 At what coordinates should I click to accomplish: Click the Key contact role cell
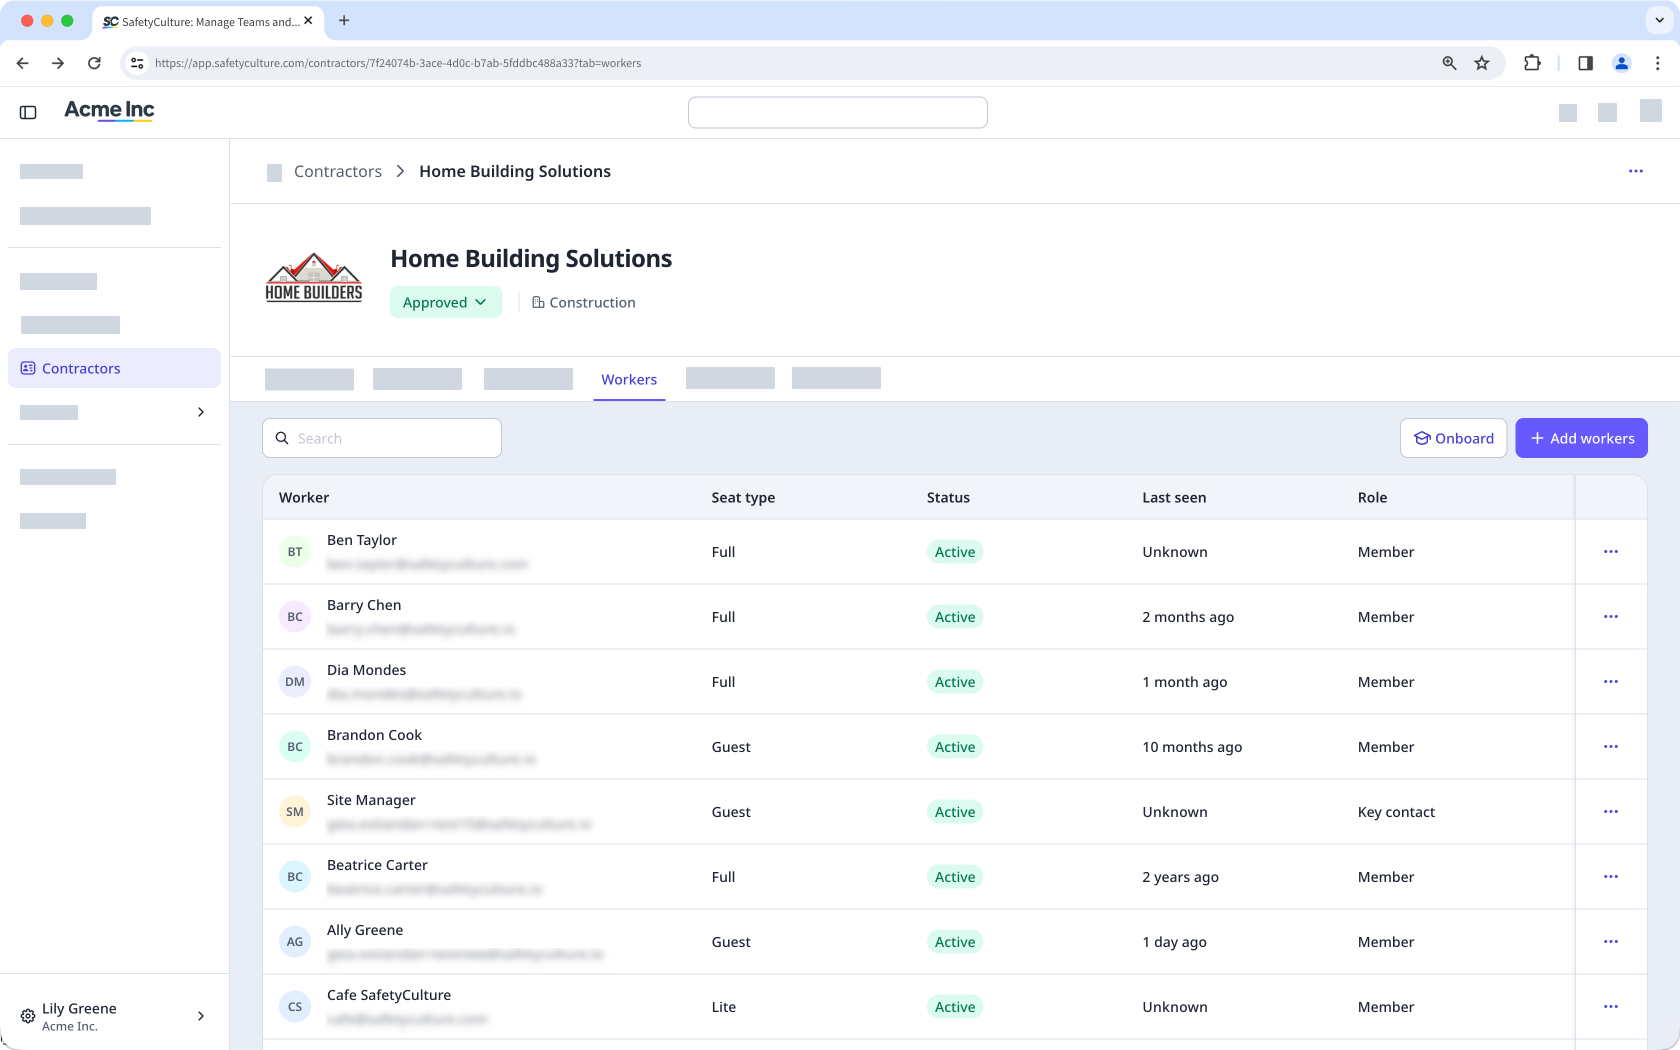[x=1396, y=812]
